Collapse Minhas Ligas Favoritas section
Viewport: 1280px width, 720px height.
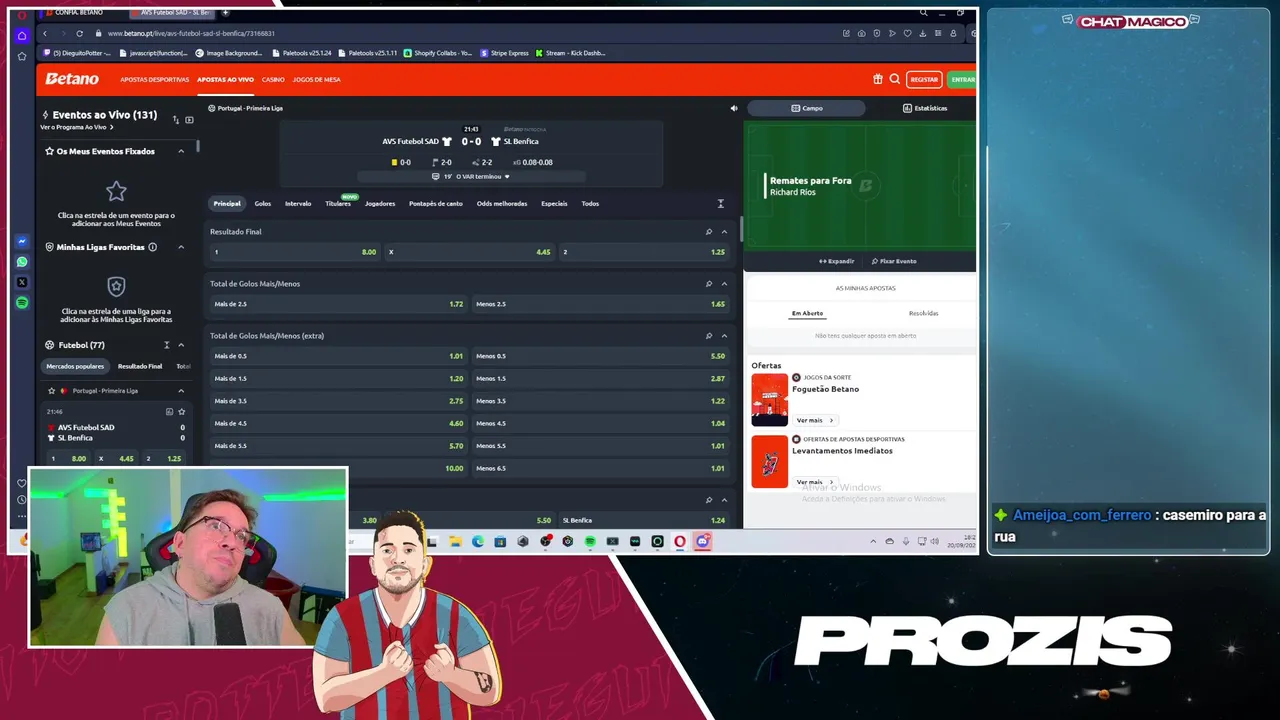pyautogui.click(x=181, y=247)
